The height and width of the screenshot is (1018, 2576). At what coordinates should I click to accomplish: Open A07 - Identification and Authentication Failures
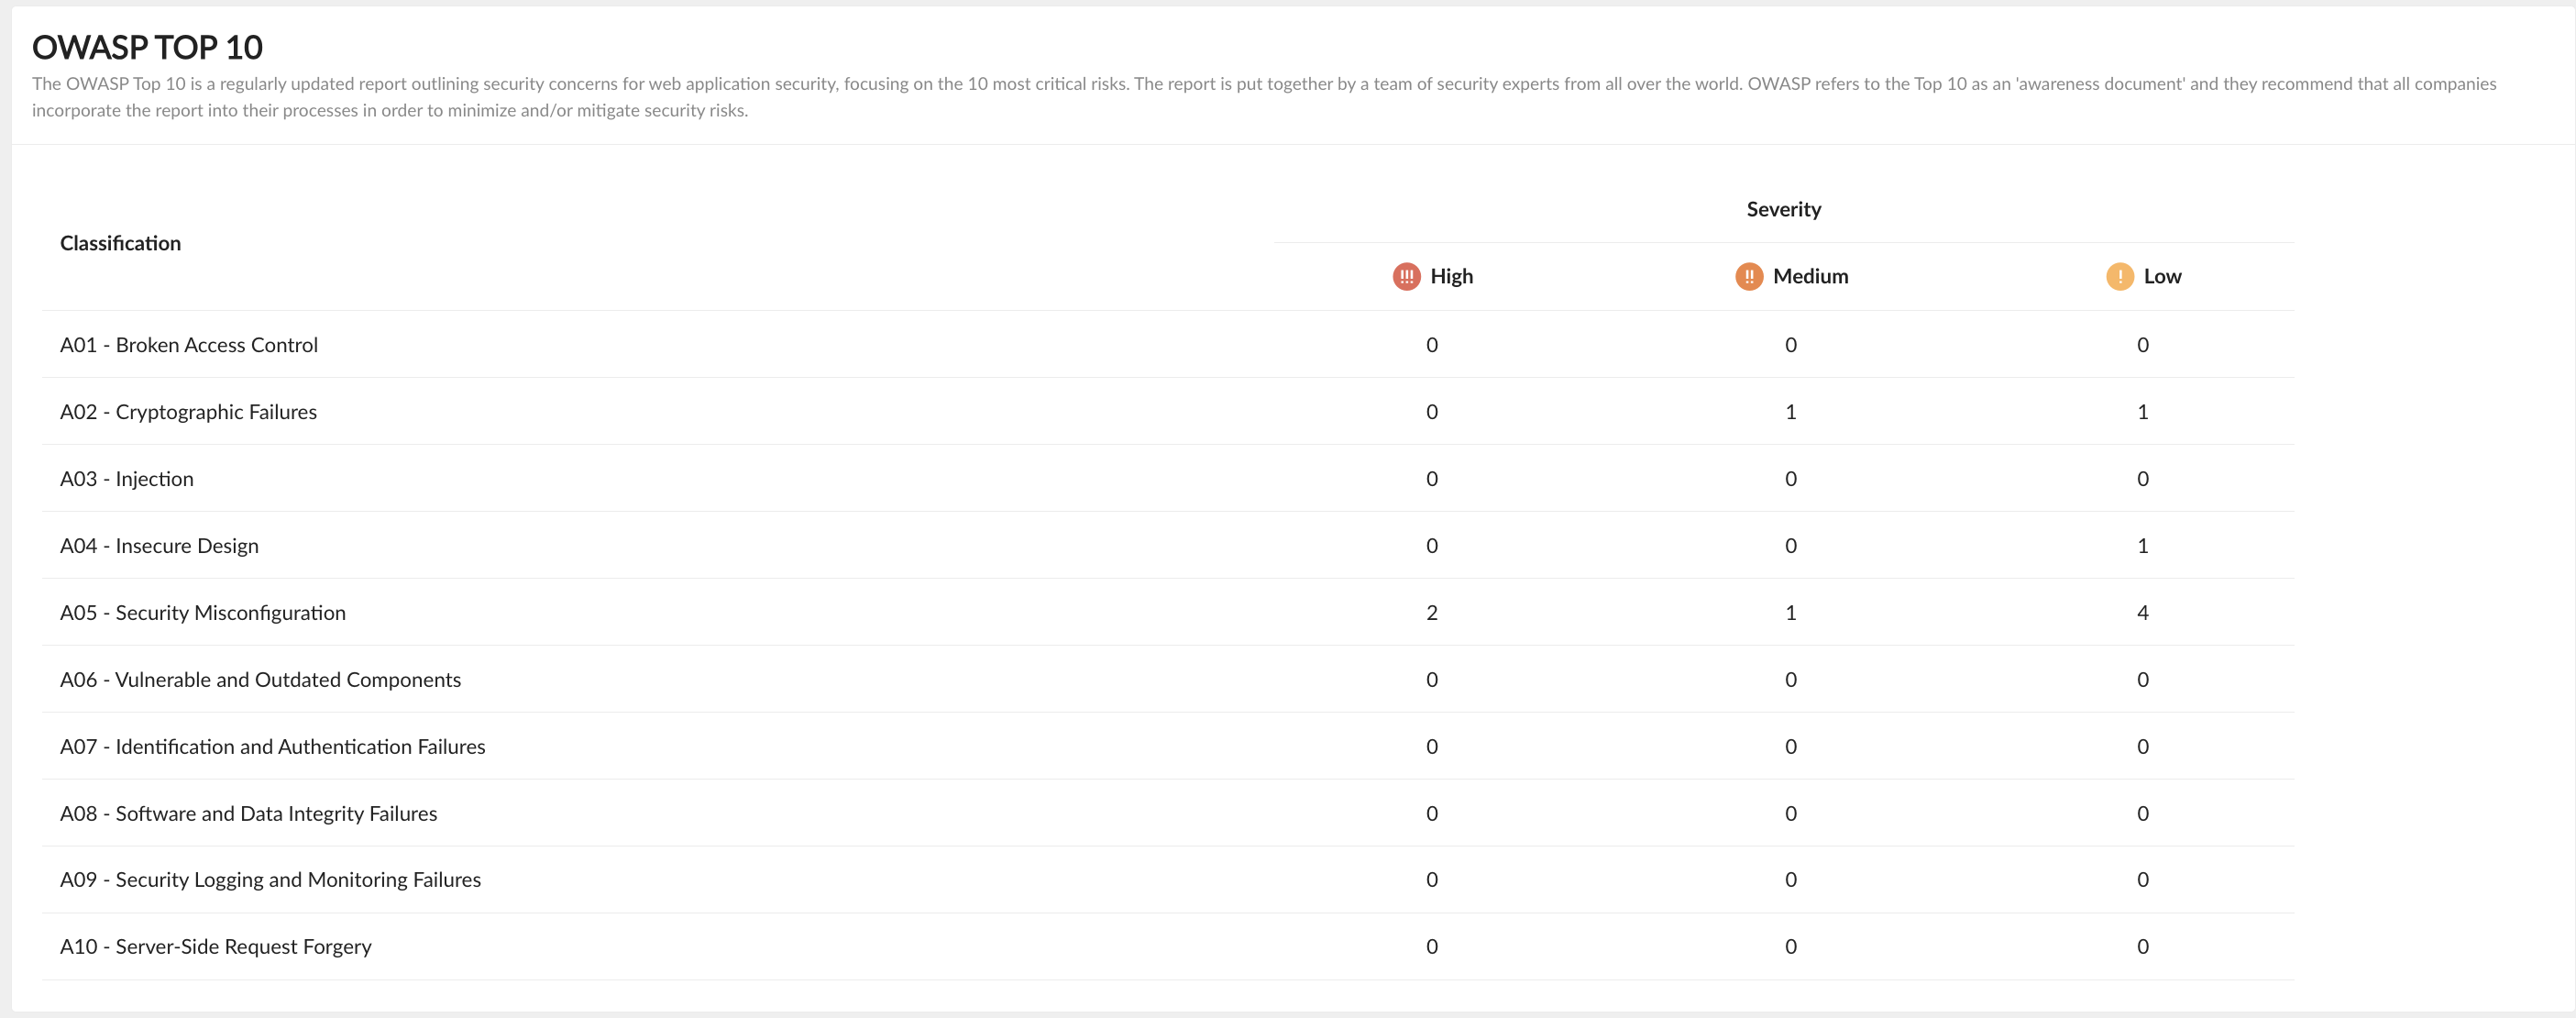272,747
